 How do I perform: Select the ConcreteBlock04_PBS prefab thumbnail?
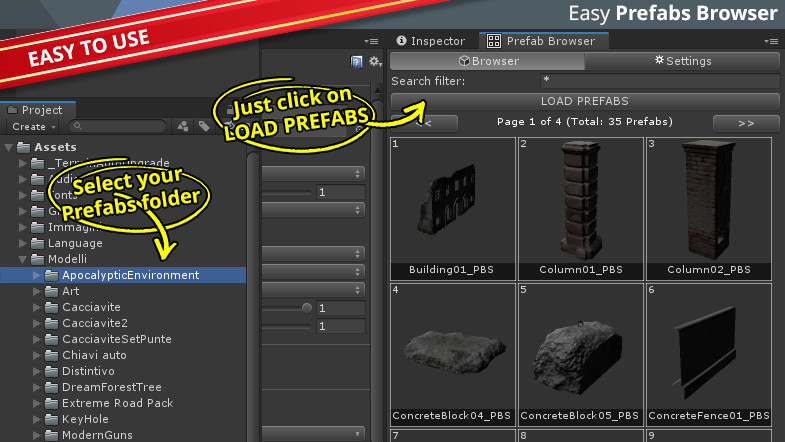click(x=453, y=354)
